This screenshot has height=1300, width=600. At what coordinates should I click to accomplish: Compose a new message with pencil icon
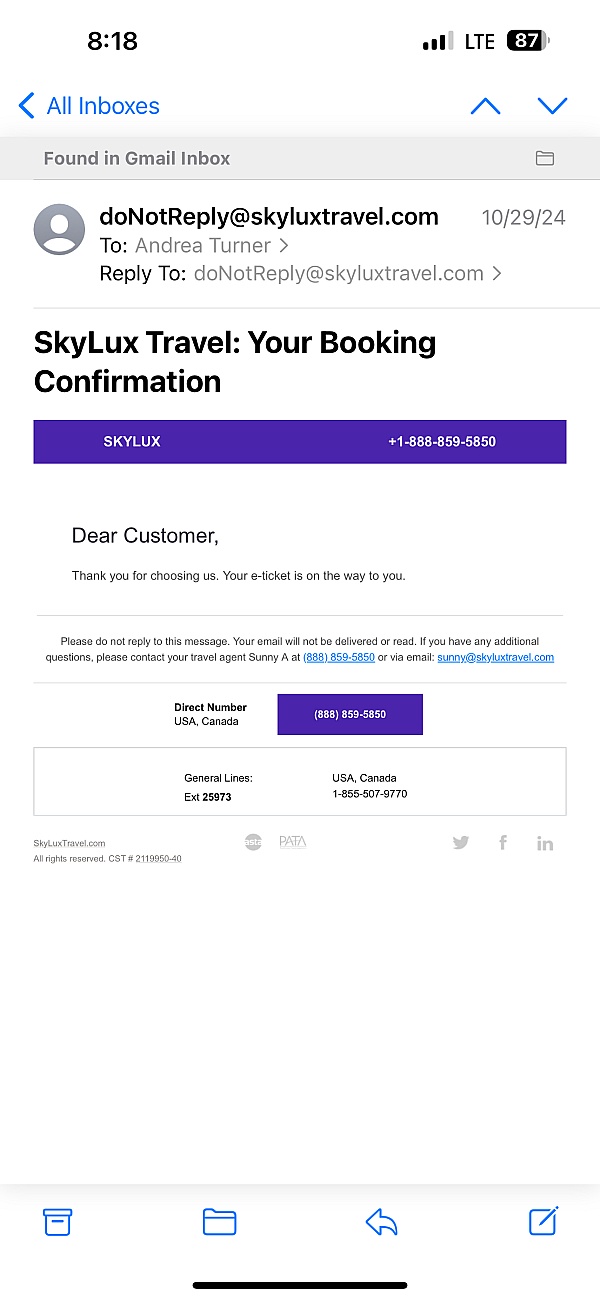[x=543, y=1220]
